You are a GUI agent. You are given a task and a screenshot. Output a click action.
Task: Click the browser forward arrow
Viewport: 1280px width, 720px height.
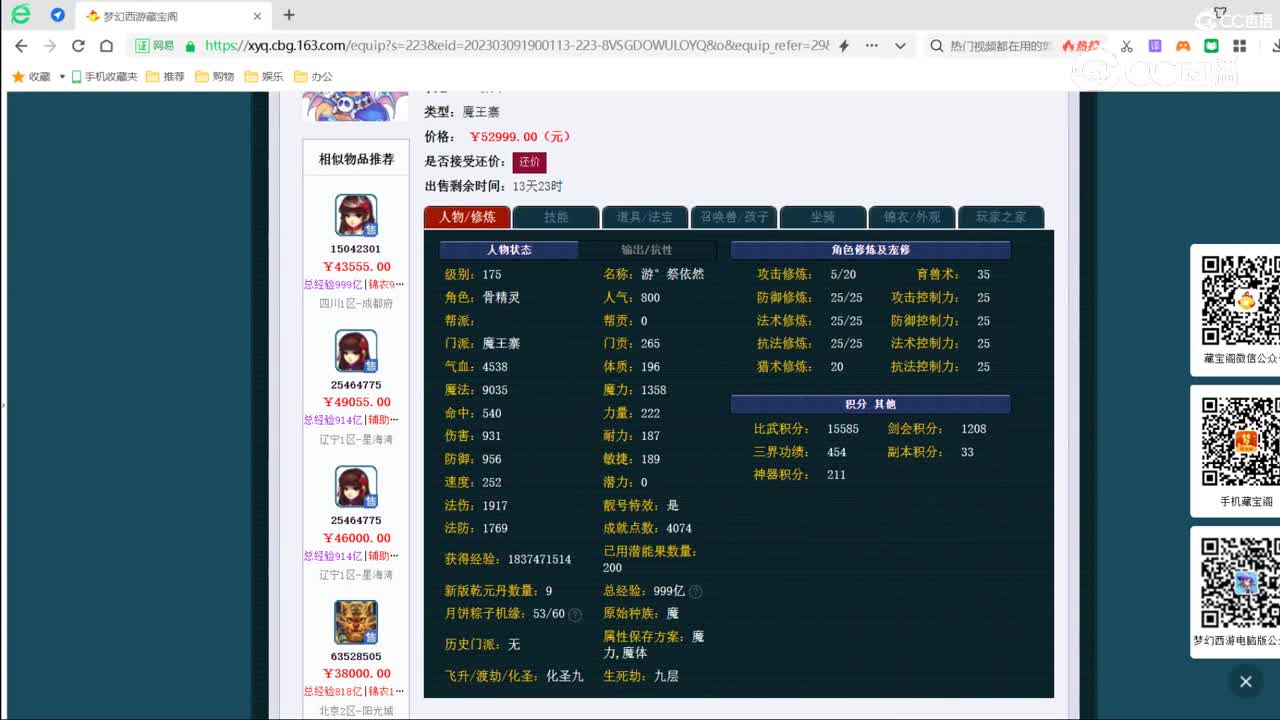point(50,46)
